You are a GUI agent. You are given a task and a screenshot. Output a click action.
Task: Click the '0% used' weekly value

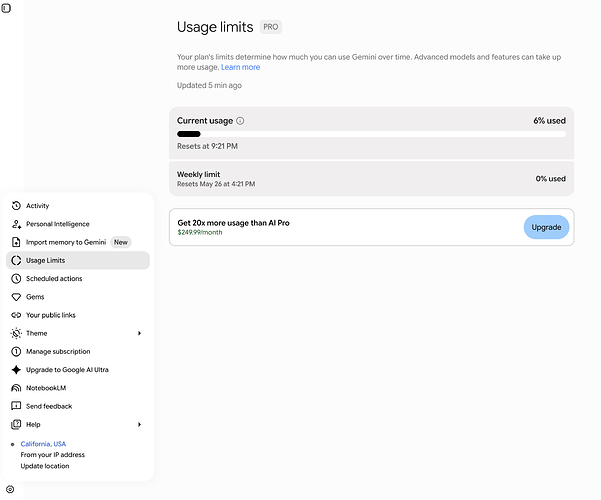tap(550, 179)
